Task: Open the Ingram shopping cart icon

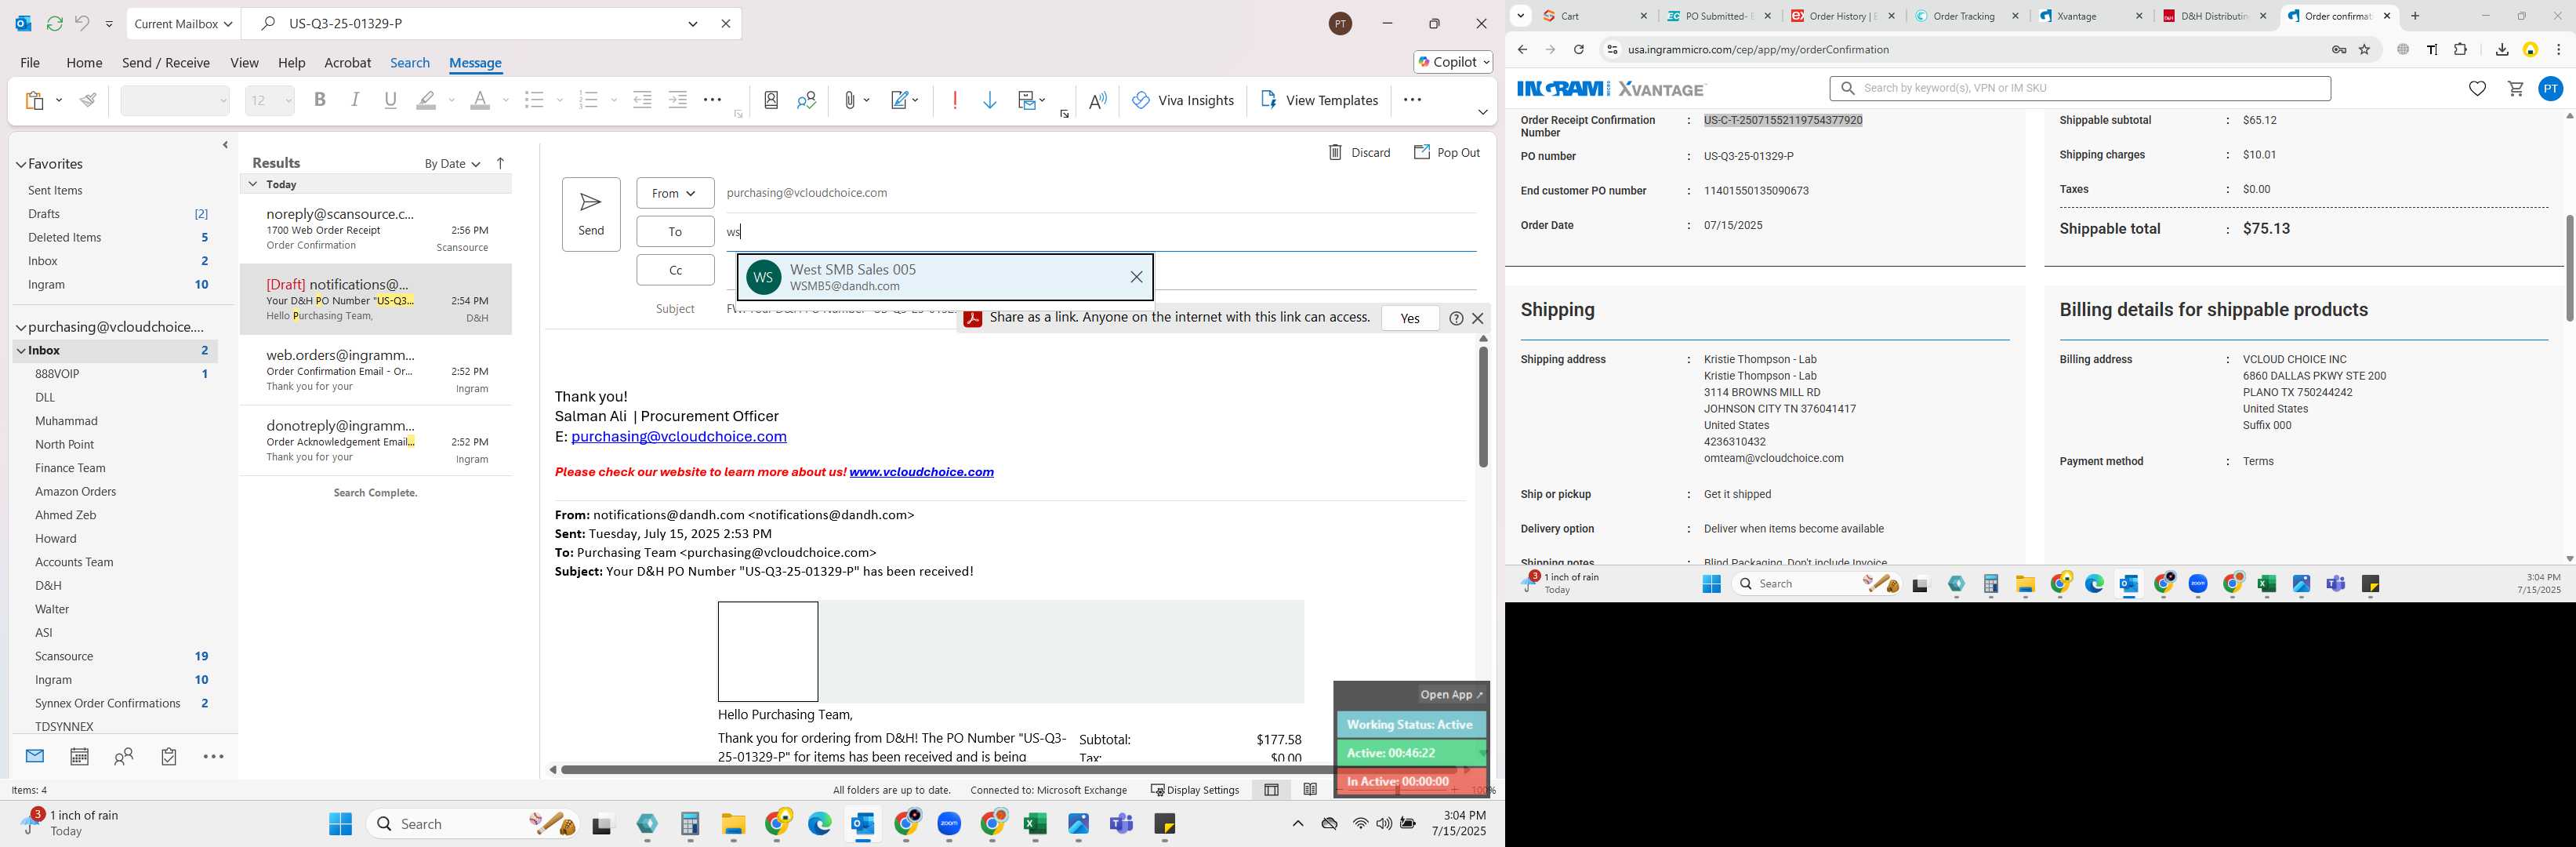Action: coord(2515,89)
